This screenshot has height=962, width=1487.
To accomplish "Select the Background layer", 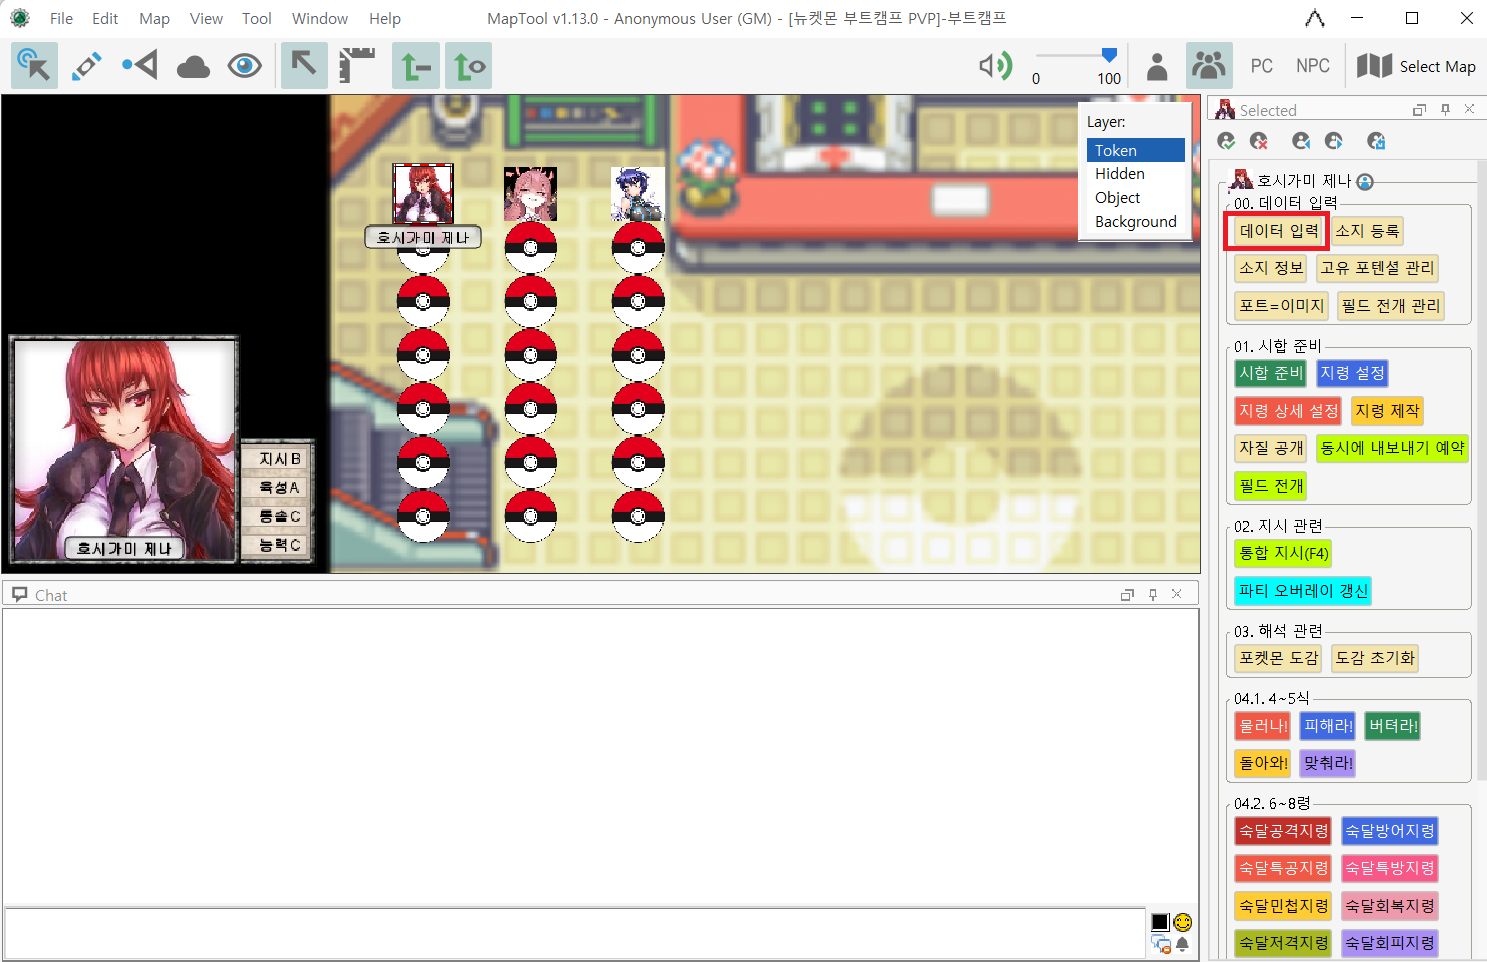I will [x=1135, y=222].
